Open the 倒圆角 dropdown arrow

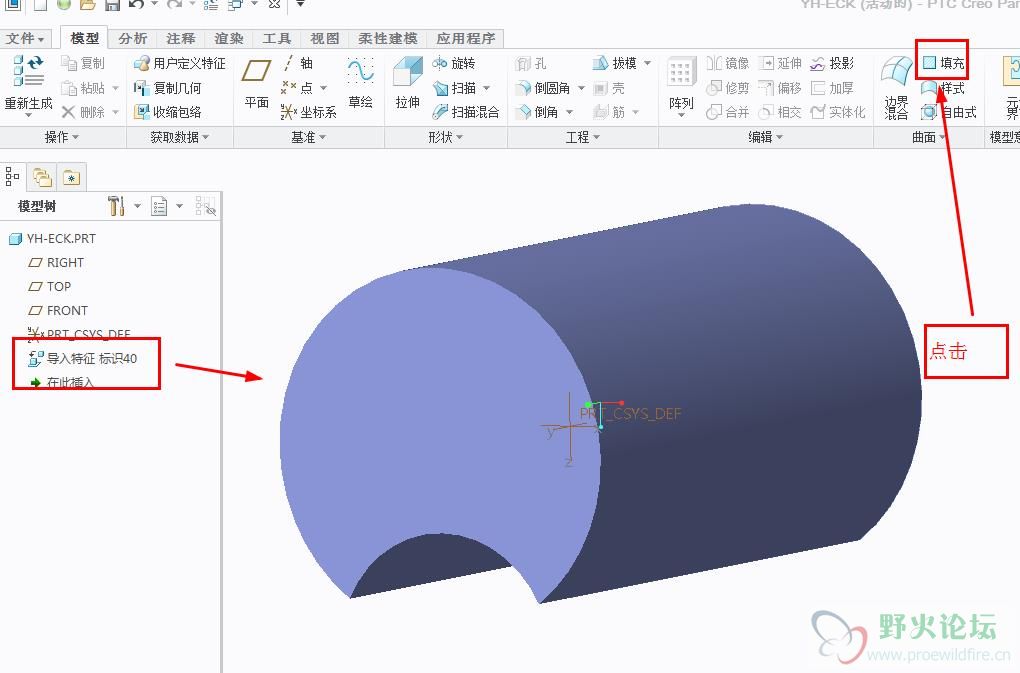pyautogui.click(x=582, y=88)
